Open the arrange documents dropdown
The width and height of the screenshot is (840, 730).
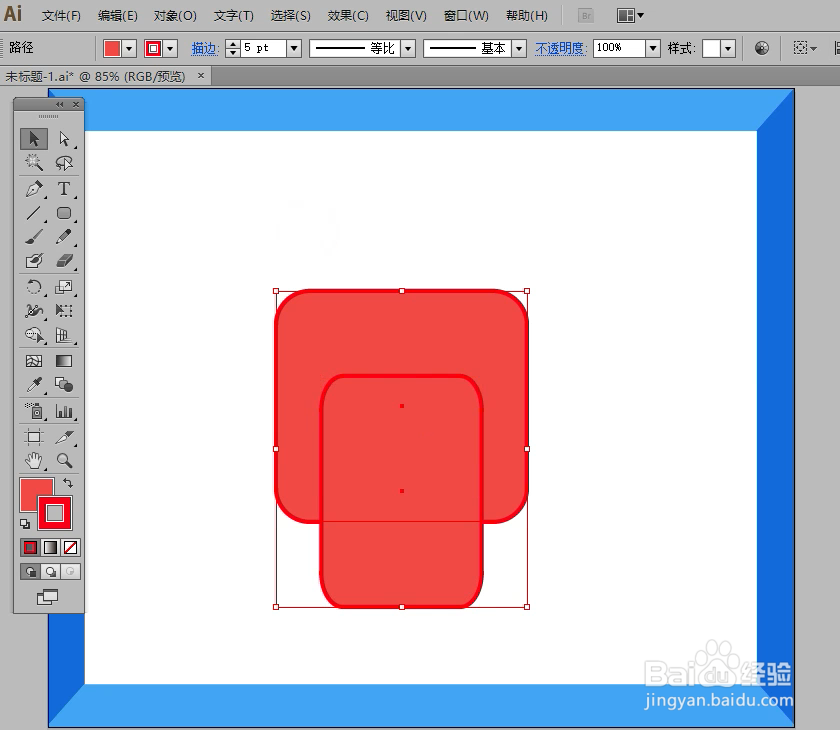click(x=630, y=16)
